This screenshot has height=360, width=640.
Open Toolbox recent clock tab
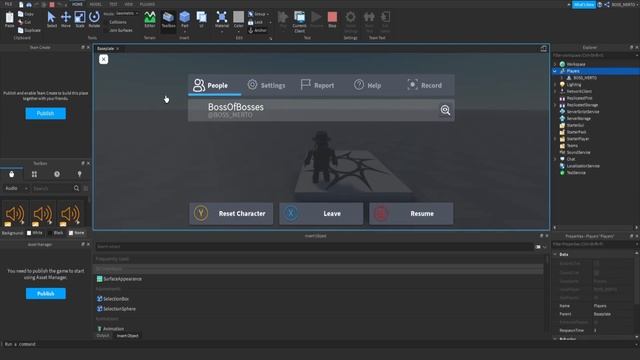tap(57, 174)
